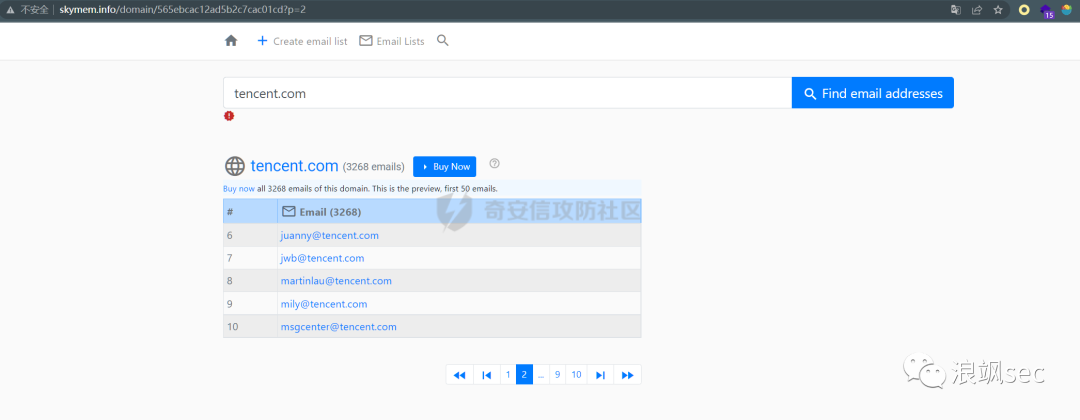Click the share page icon in address bar
The width and height of the screenshot is (1080, 420).
(x=977, y=10)
